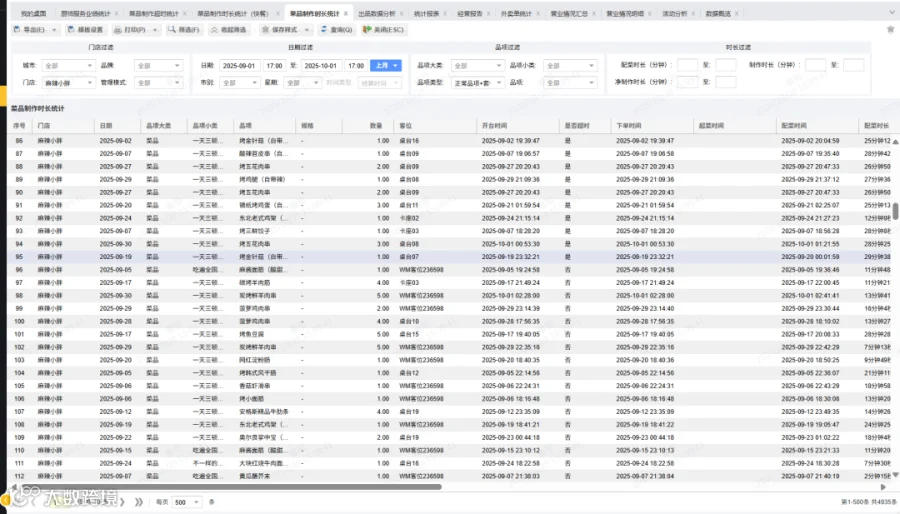Click the 导出(E) export button
Image resolution: width=900 pixels, height=514 pixels.
(x=30, y=29)
